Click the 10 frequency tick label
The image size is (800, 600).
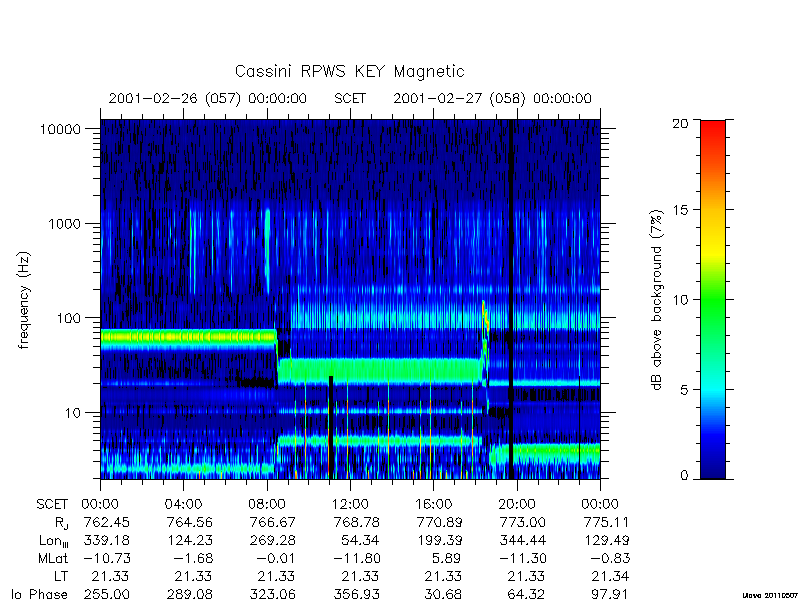[x=73, y=413]
